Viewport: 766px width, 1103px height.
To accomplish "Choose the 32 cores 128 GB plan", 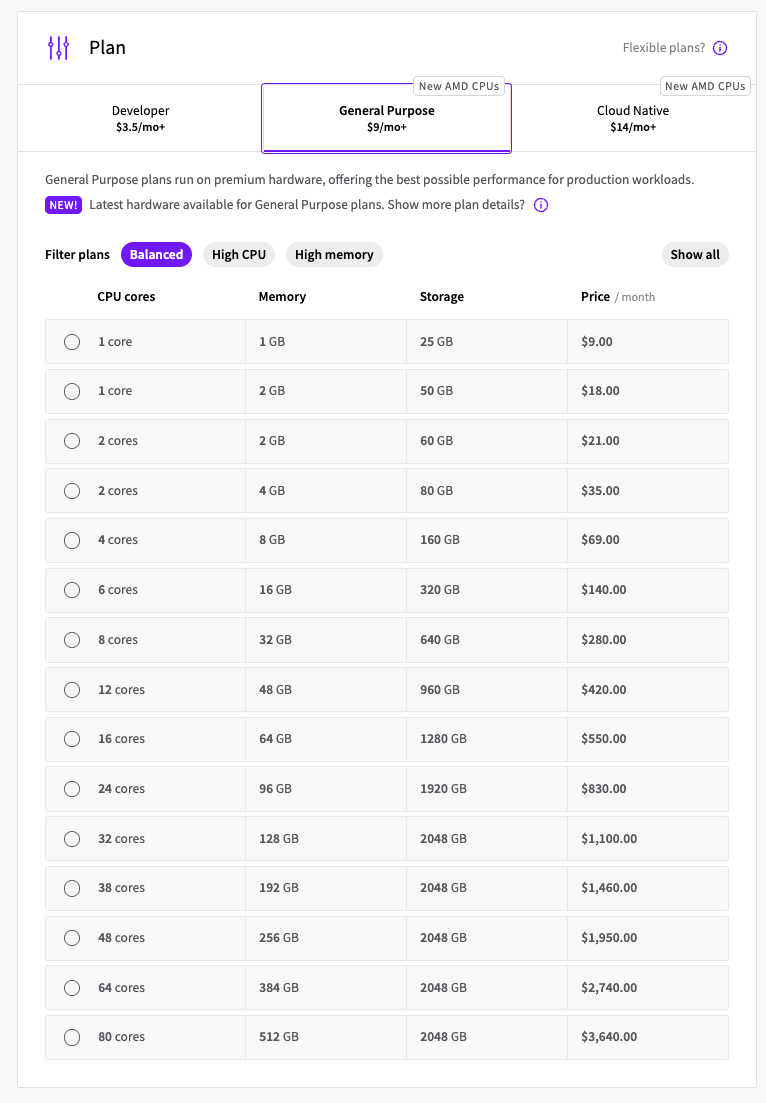I will pyautogui.click(x=72, y=839).
